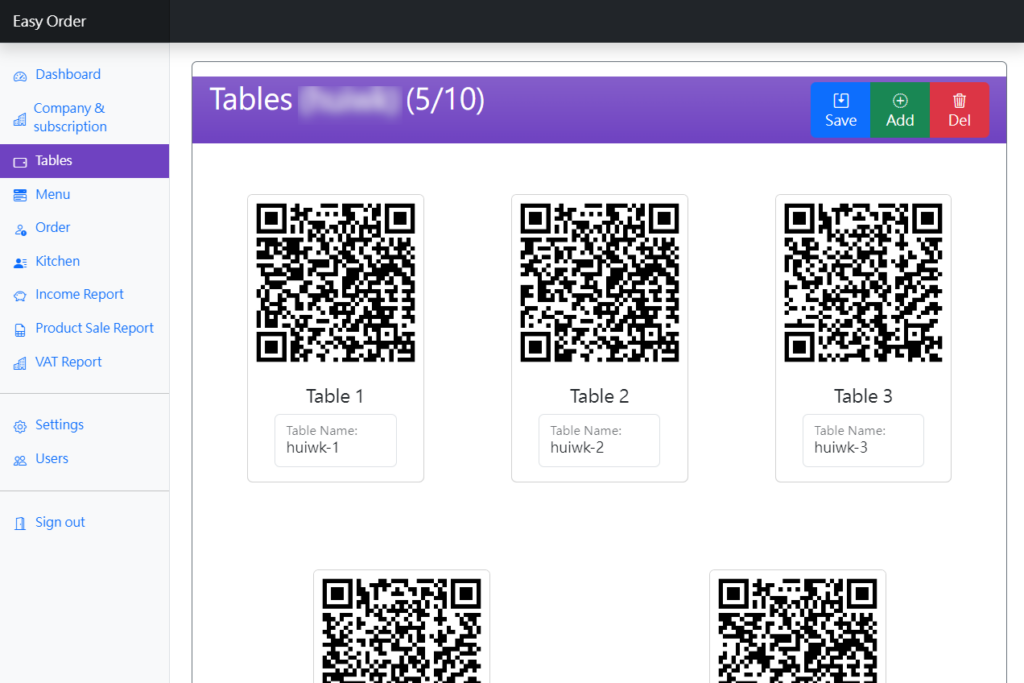The height and width of the screenshot is (683, 1024).
Task: Click the Order person icon
Action: coord(20,229)
